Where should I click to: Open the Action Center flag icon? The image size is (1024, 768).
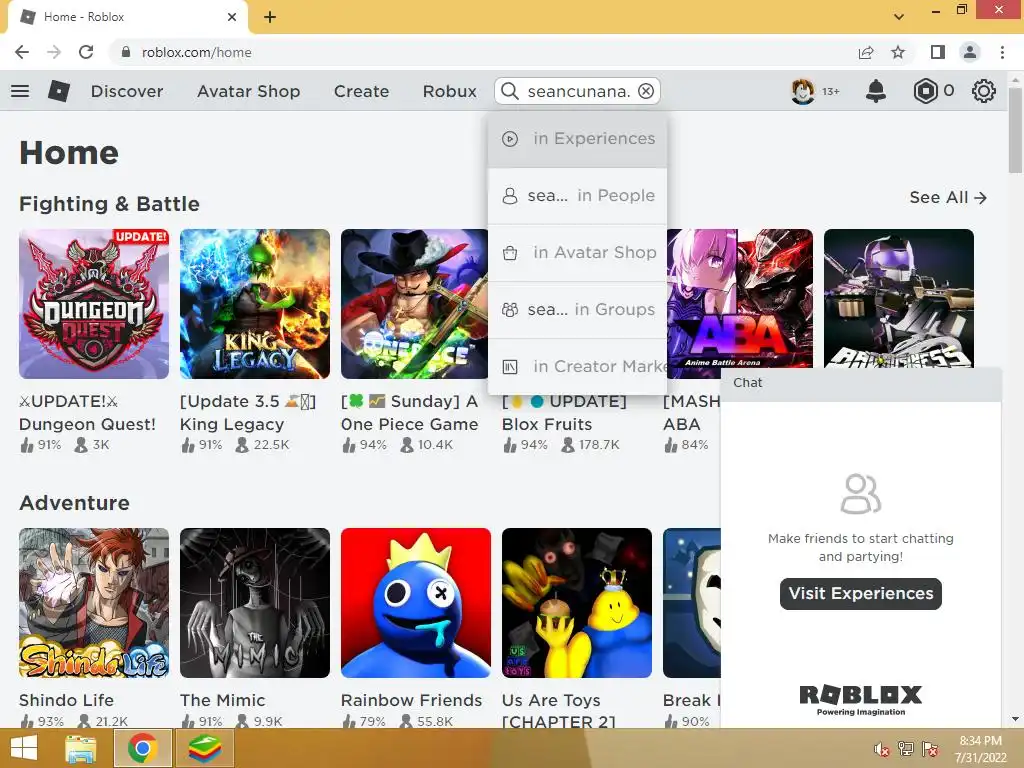coord(930,749)
